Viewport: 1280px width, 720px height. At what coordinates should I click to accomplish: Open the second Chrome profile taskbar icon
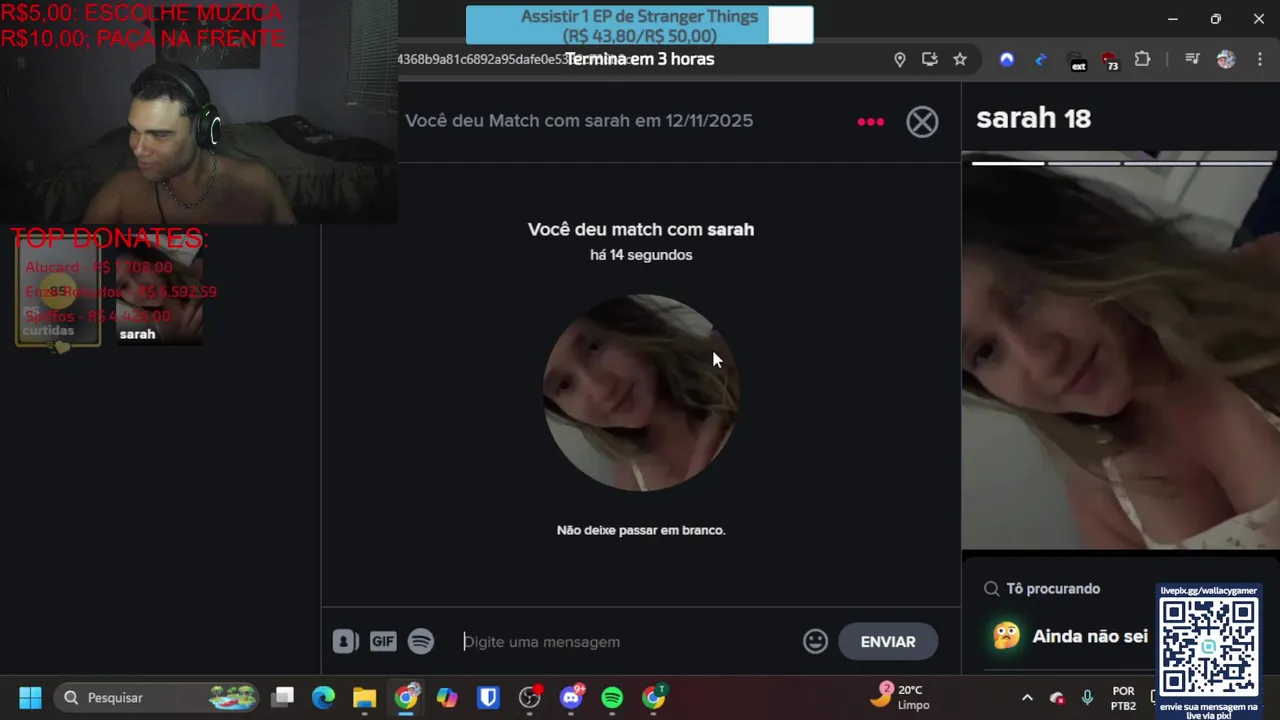pyautogui.click(x=654, y=697)
